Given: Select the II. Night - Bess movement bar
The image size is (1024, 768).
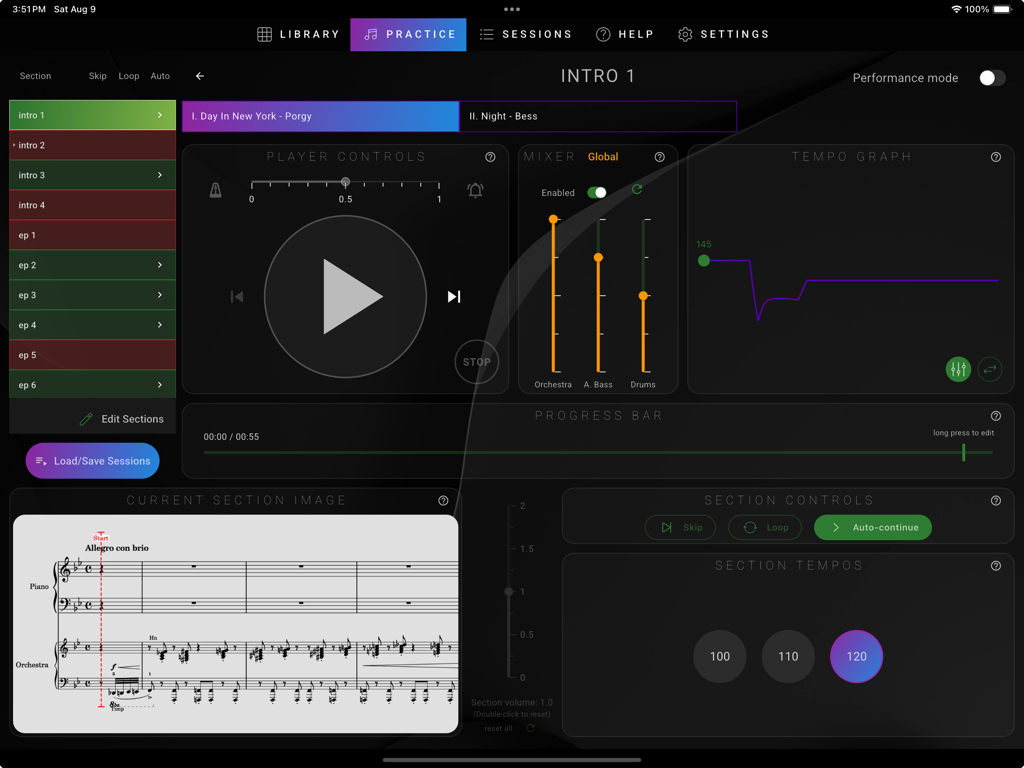Looking at the screenshot, I should pos(598,116).
